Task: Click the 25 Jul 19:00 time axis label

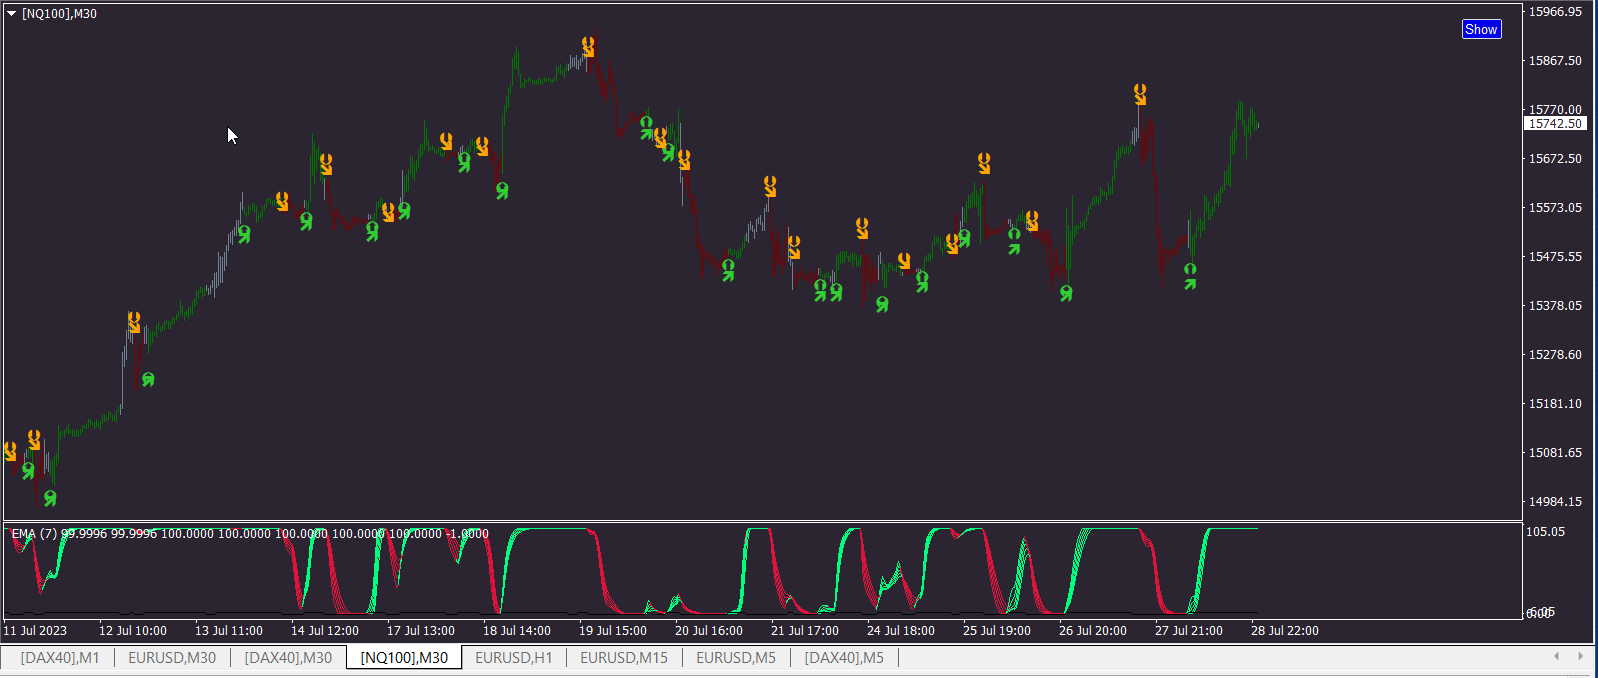Action: pyautogui.click(x=997, y=631)
